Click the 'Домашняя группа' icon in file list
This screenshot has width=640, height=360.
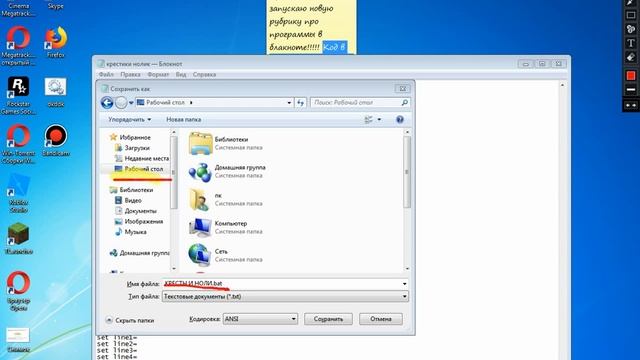click(200, 171)
